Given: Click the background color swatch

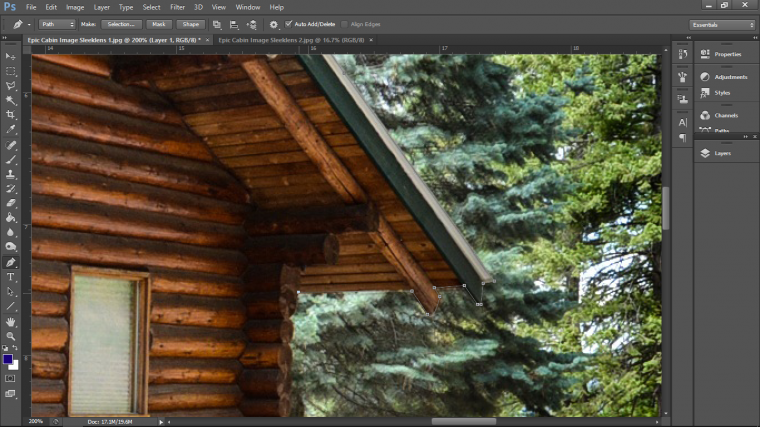Looking at the screenshot, I should point(15,366).
